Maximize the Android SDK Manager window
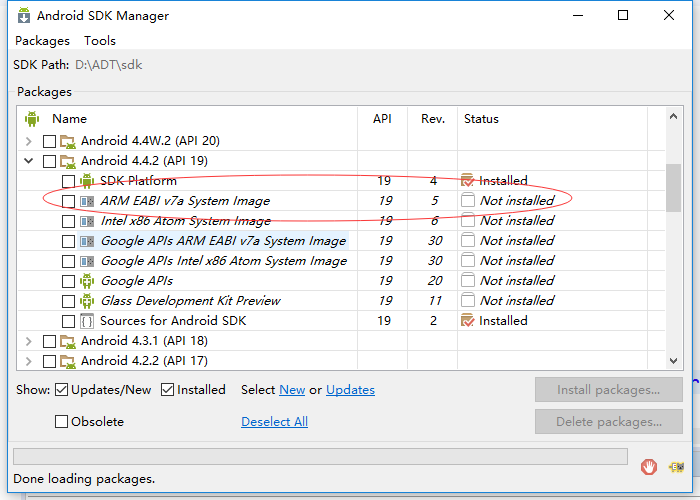 tap(623, 15)
